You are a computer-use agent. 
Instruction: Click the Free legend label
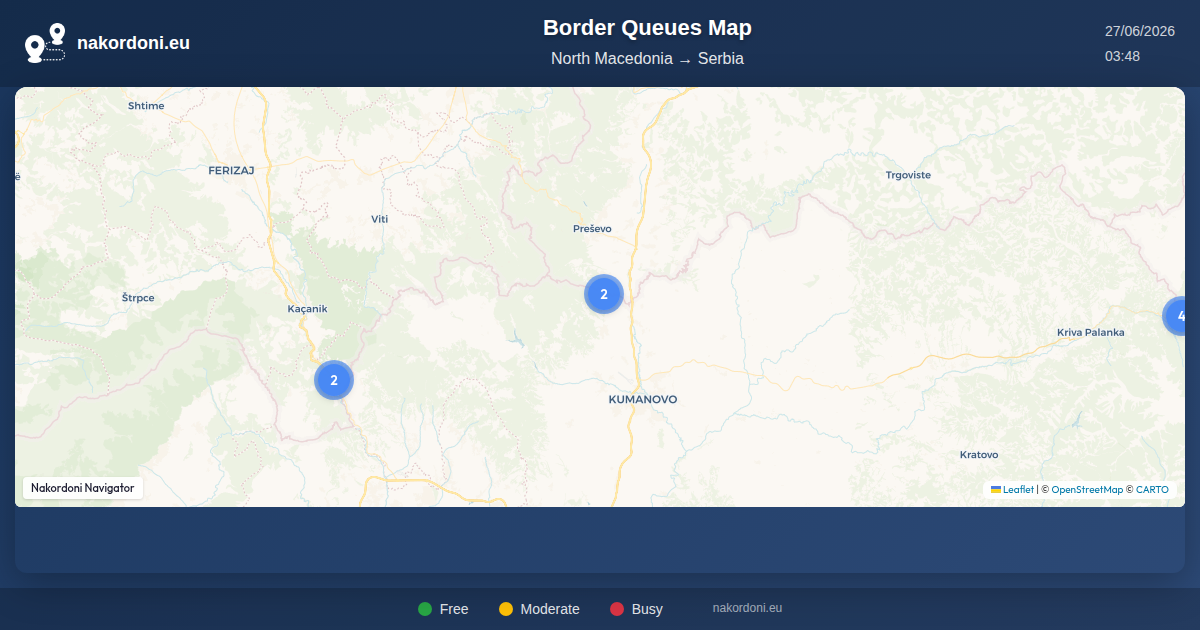454,609
